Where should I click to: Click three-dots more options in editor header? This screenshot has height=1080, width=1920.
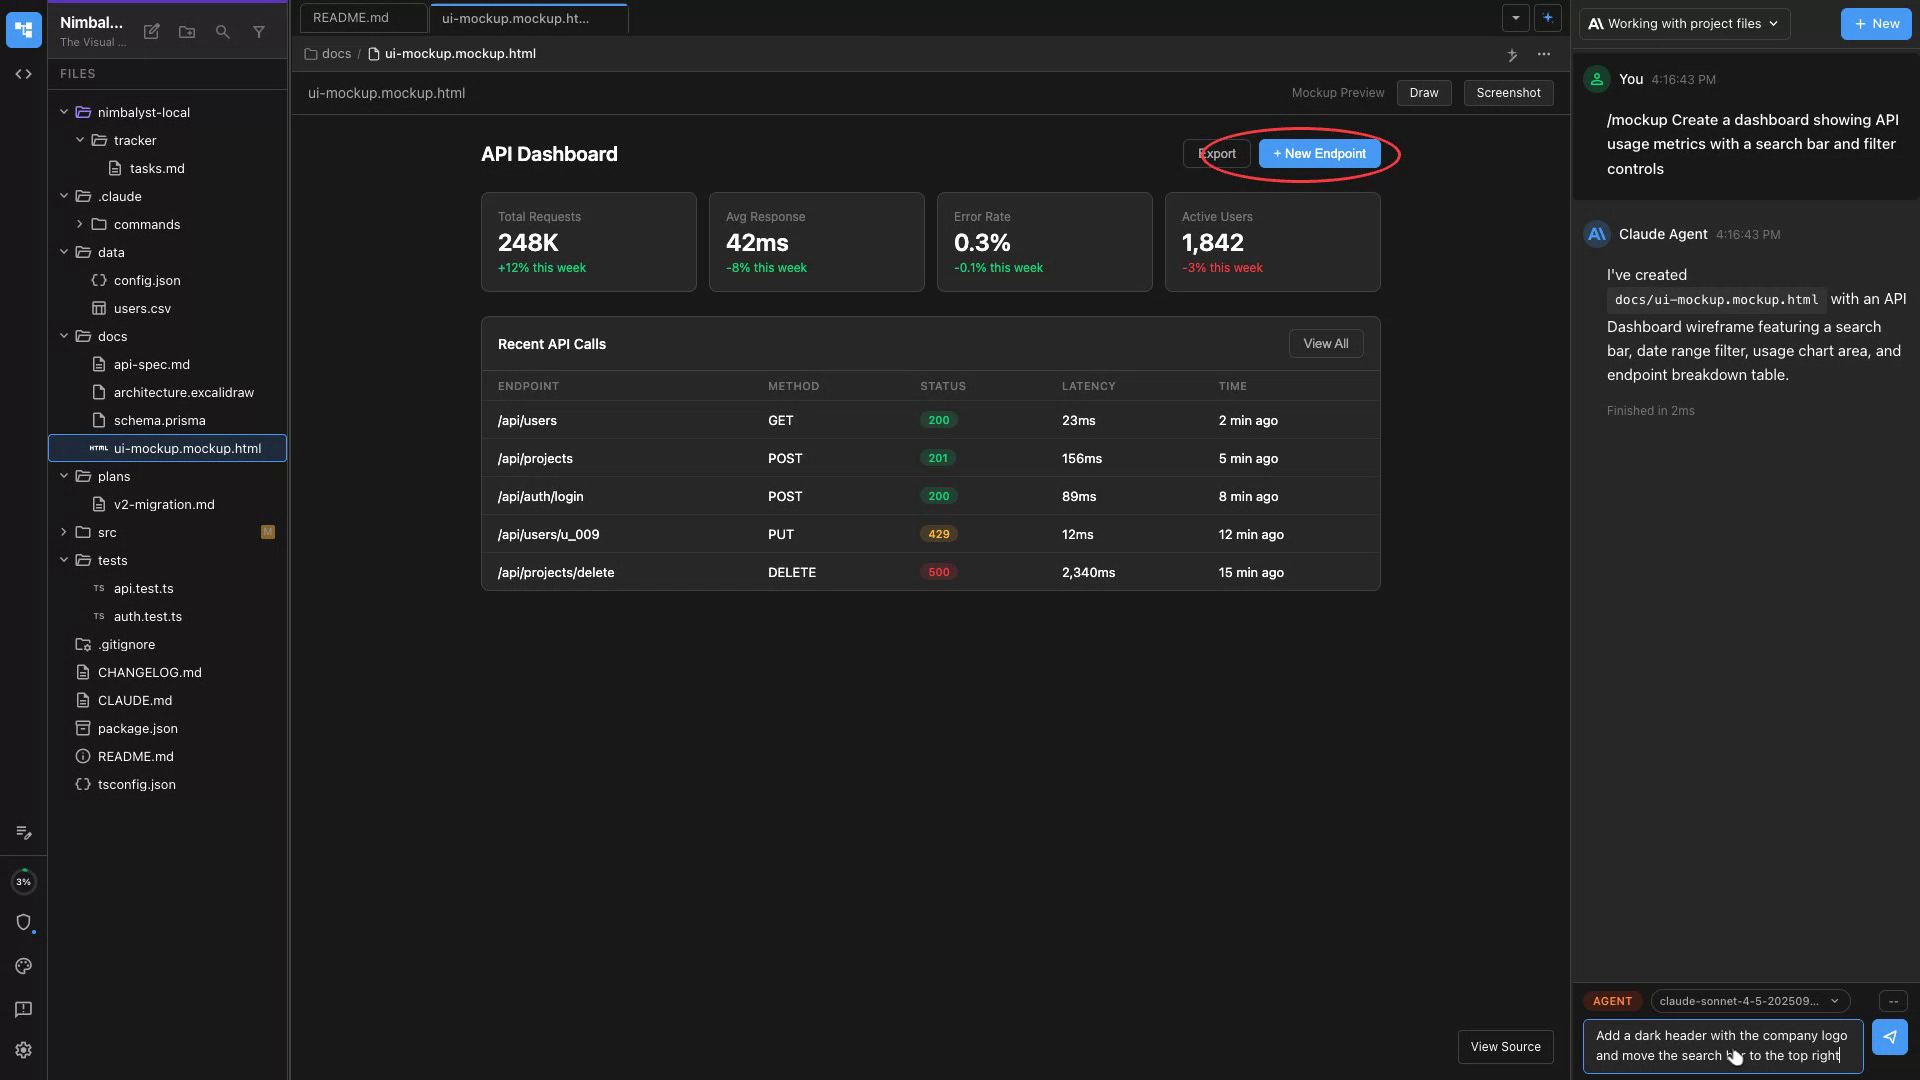(x=1544, y=54)
